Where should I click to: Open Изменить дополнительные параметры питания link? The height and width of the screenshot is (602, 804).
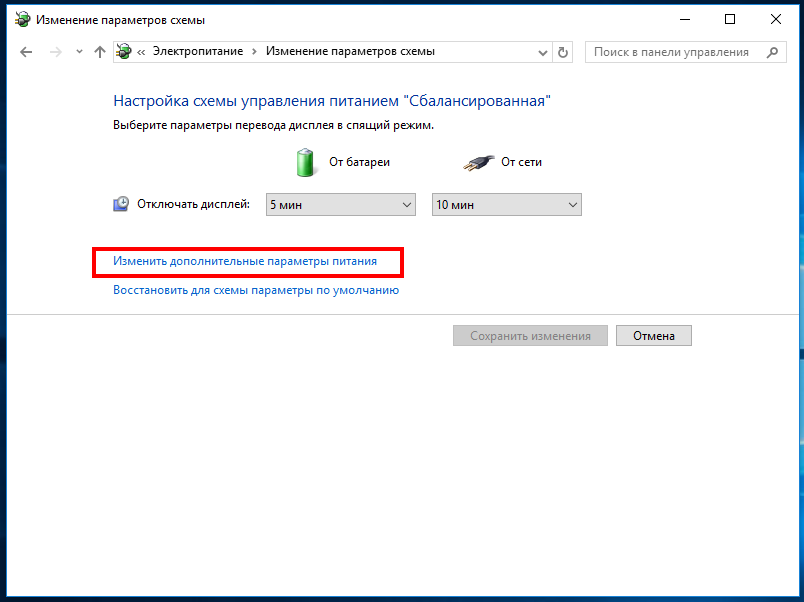(x=245, y=261)
